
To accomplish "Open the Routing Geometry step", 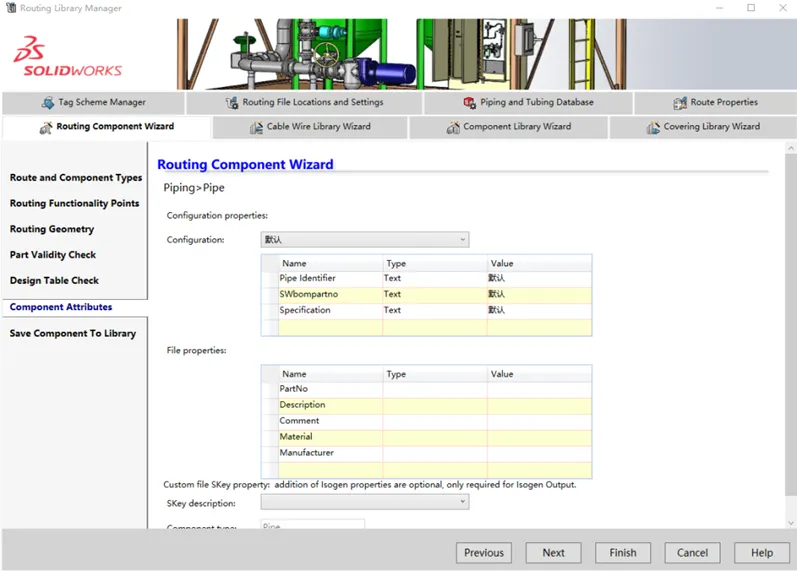I will [x=52, y=229].
